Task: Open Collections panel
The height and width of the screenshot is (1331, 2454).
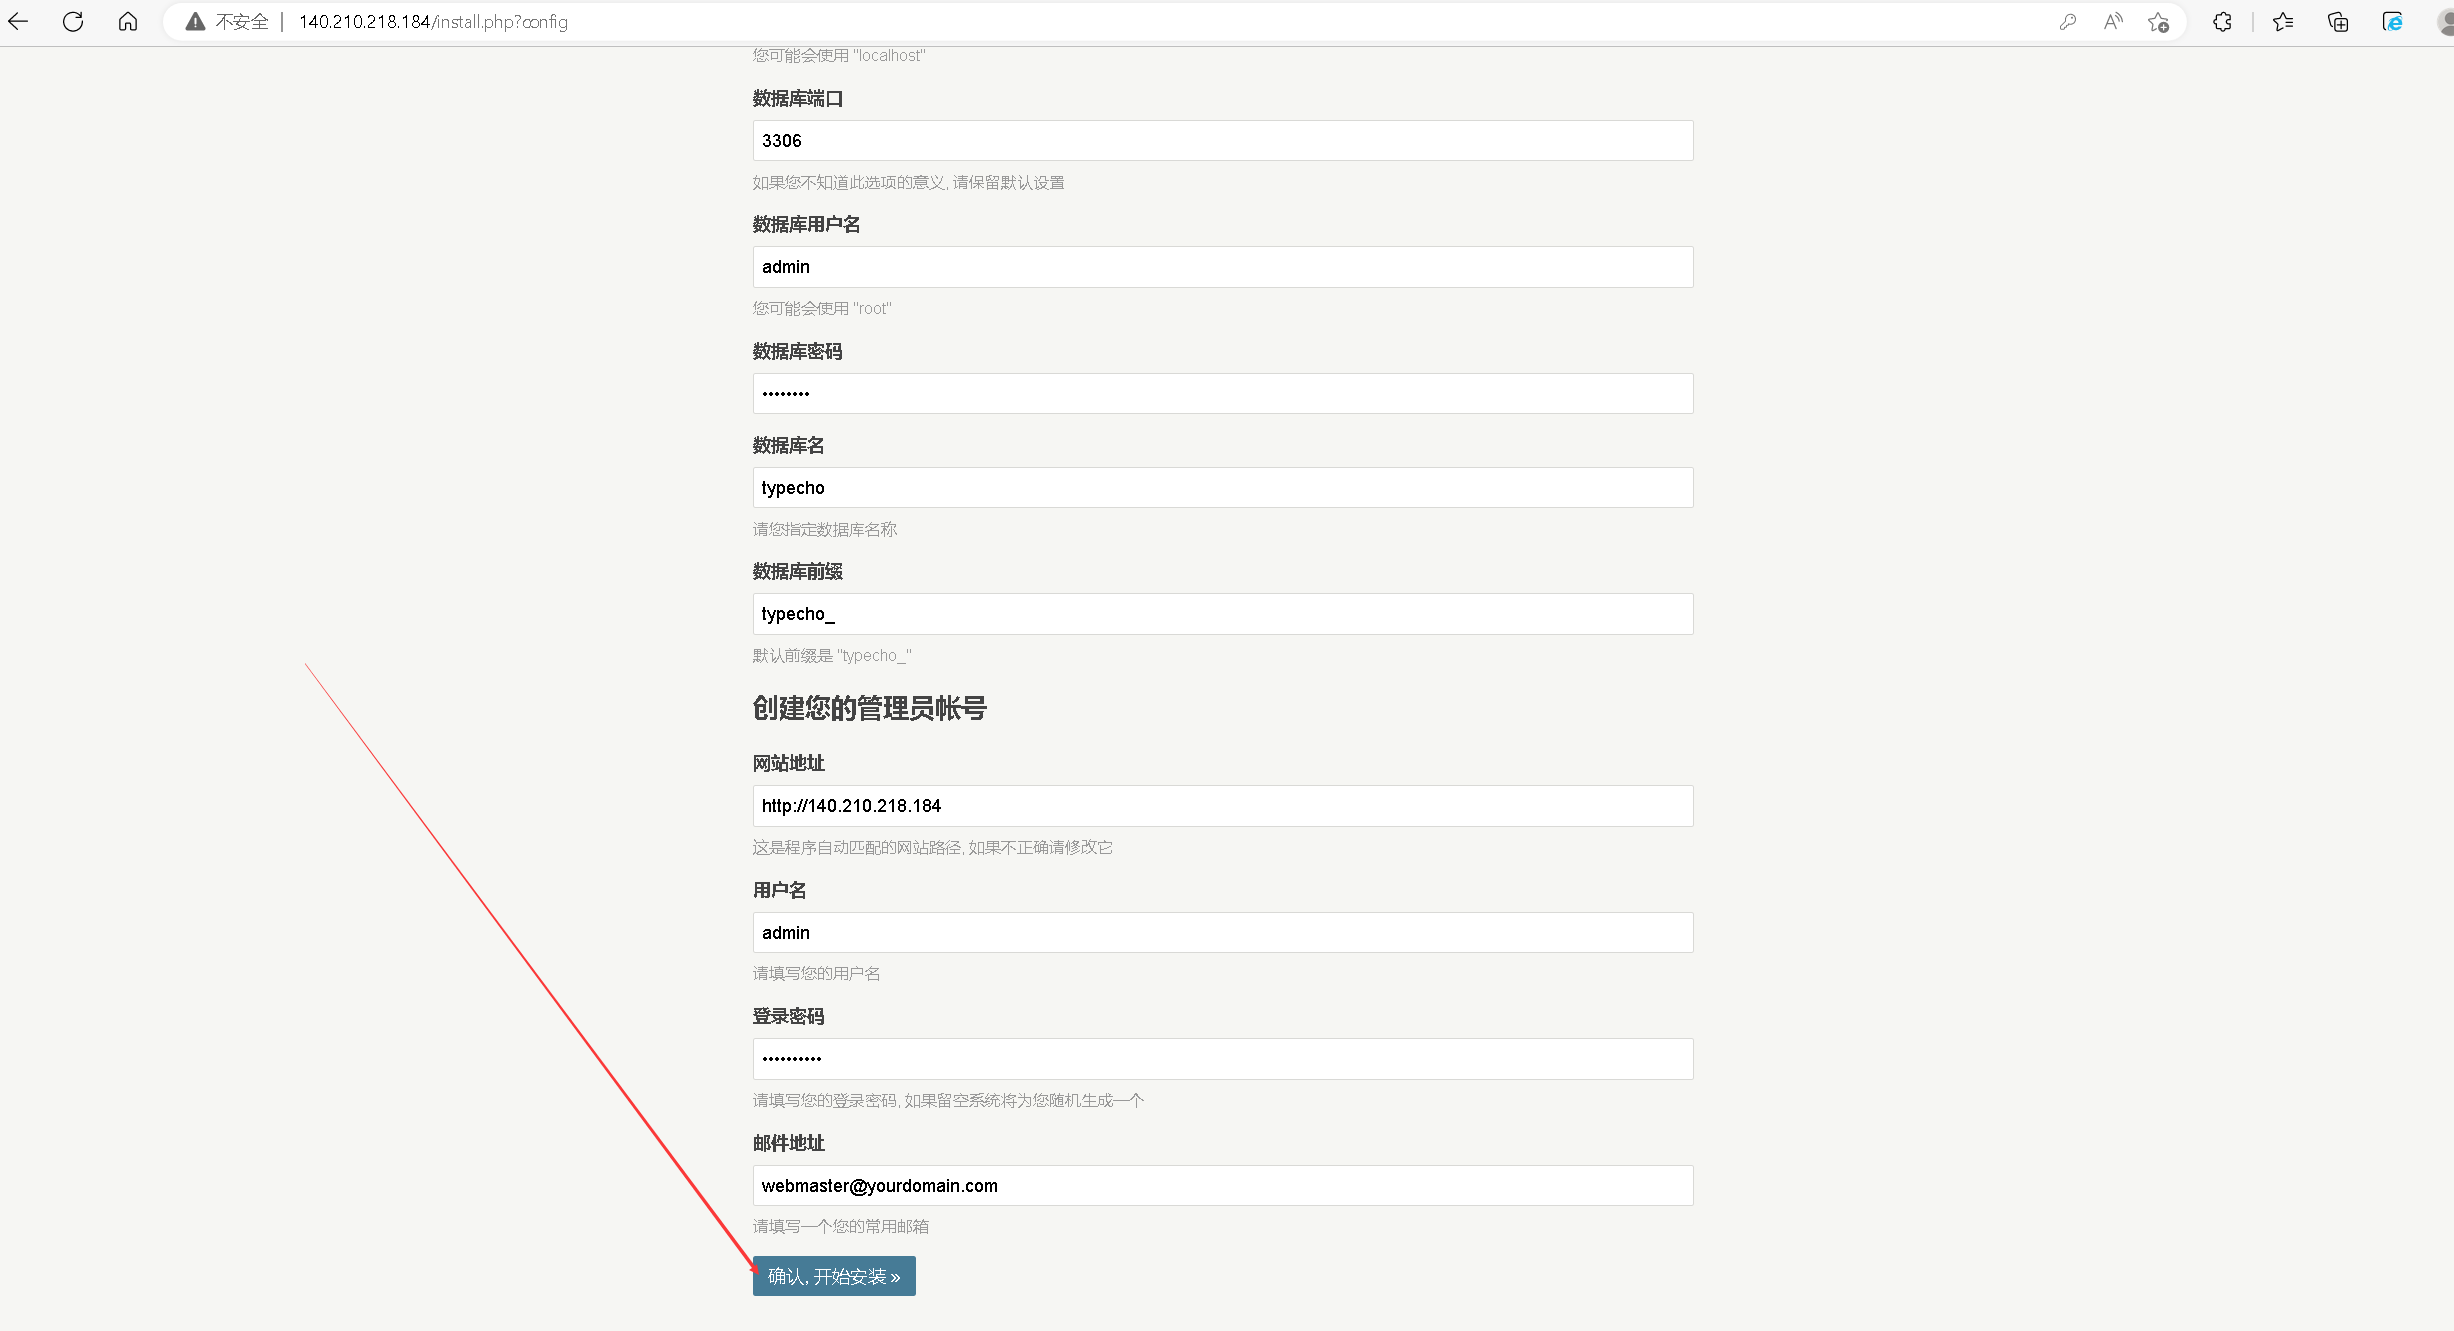Action: point(2338,22)
